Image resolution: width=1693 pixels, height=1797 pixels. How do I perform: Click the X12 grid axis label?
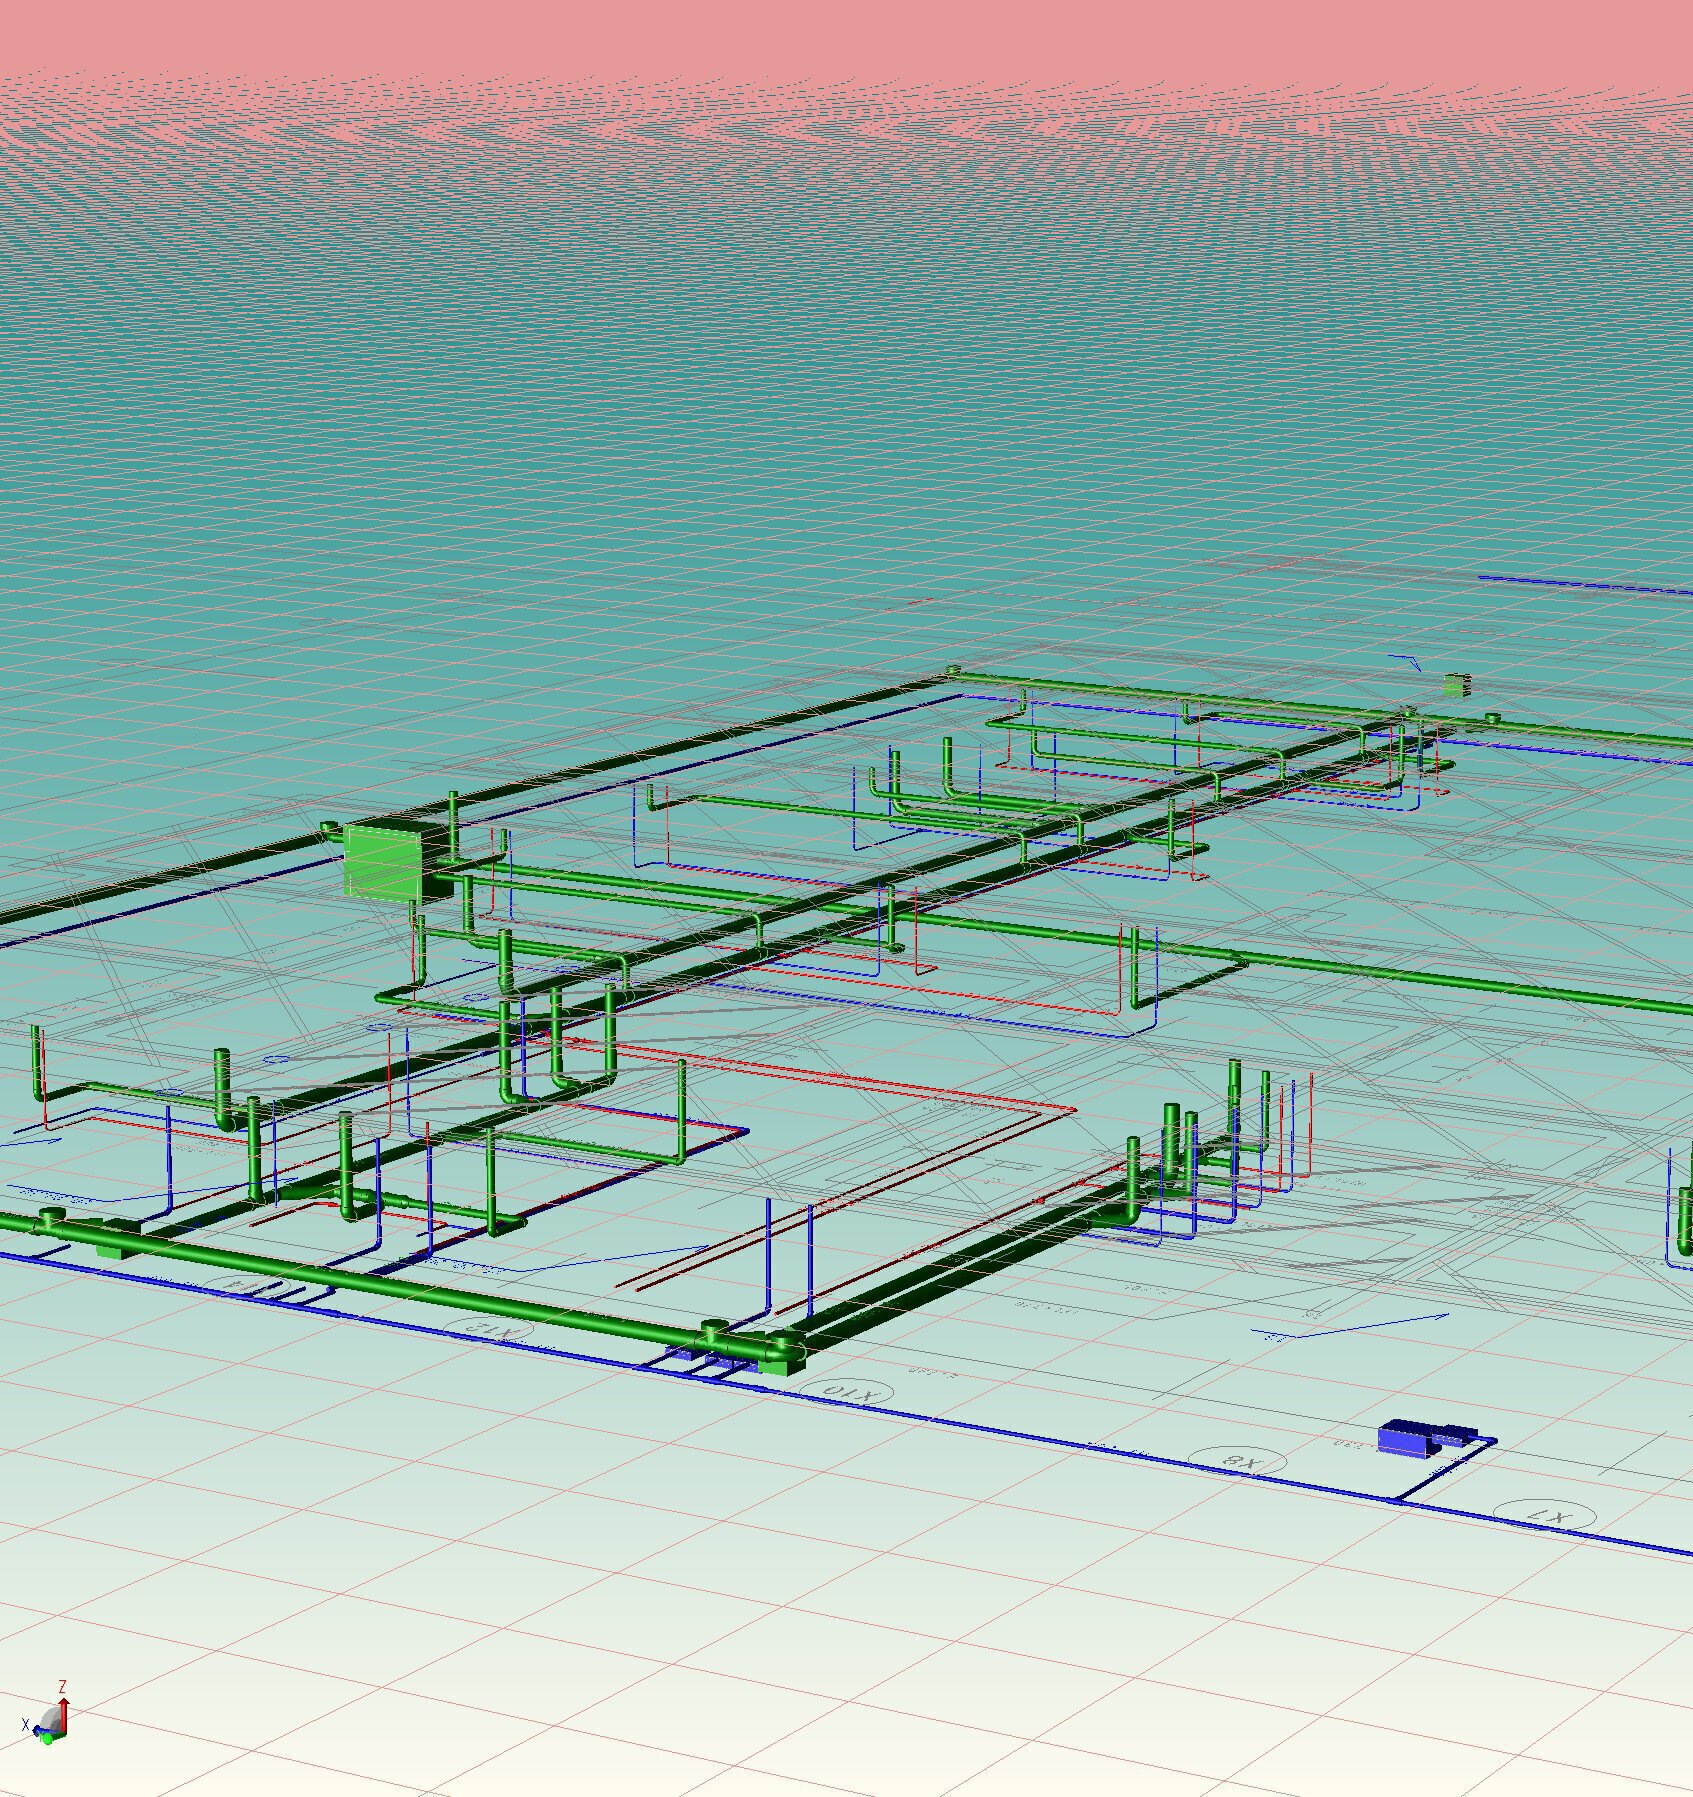pos(490,1329)
